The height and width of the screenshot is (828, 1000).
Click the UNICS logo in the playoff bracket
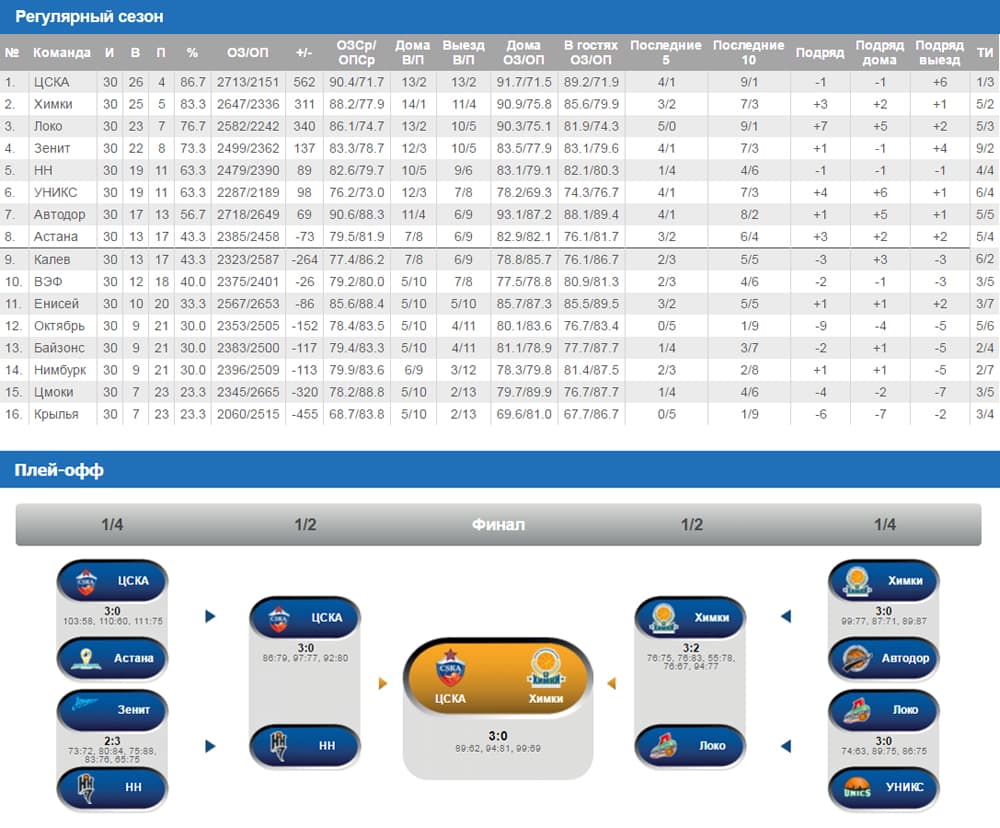(856, 787)
